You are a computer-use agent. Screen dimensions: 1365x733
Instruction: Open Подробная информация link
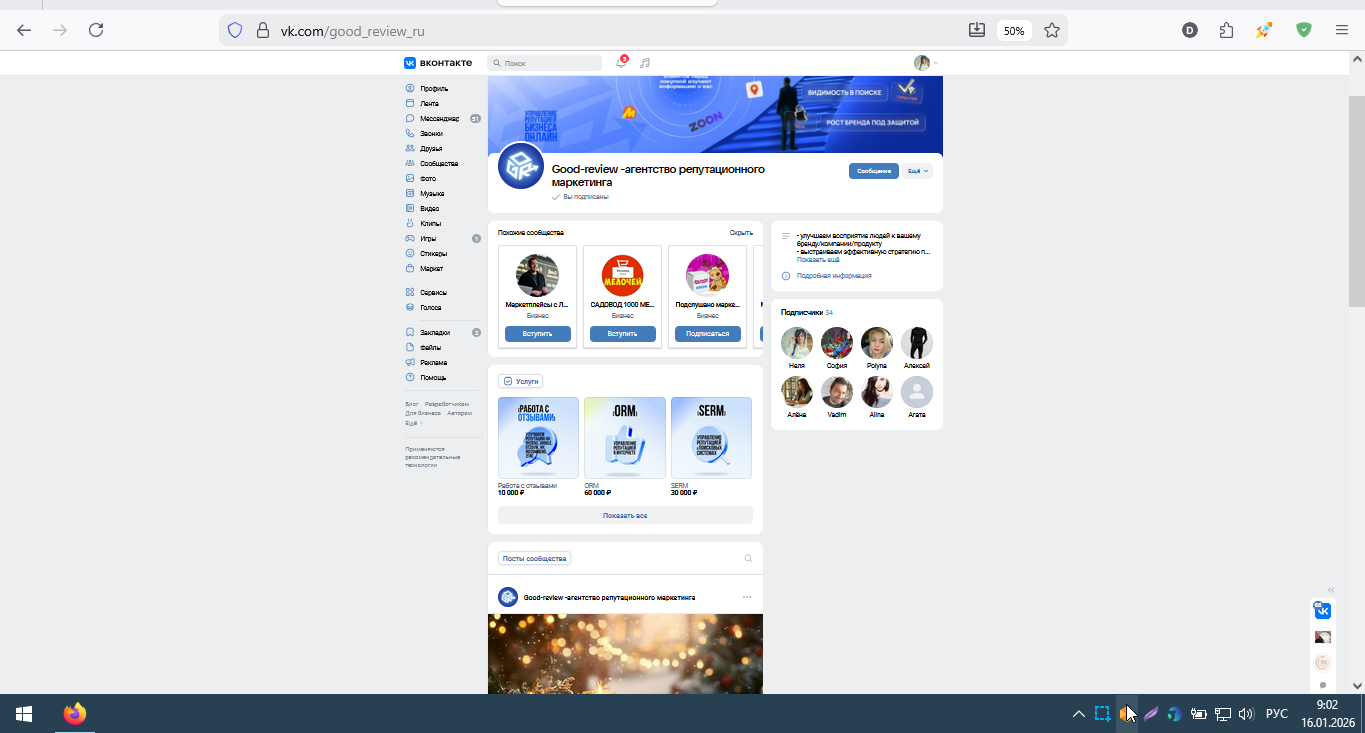pos(834,276)
